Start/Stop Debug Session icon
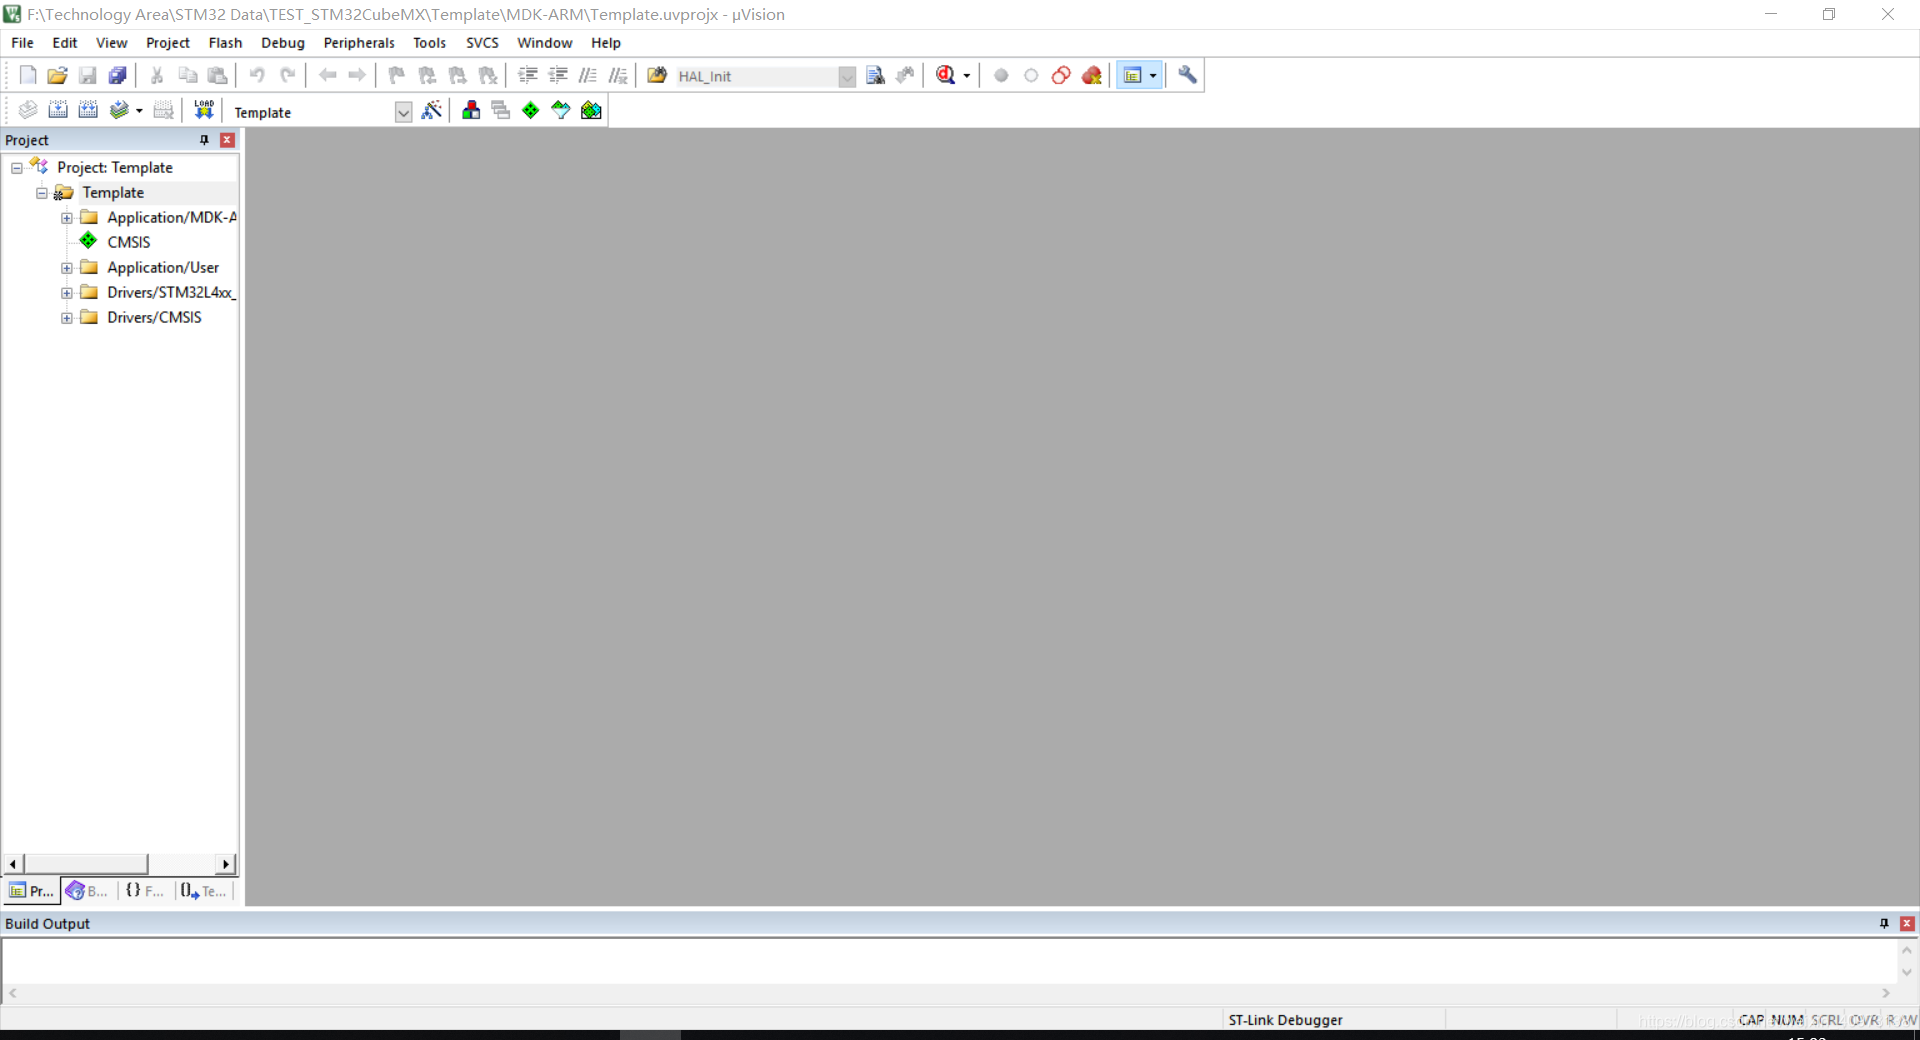The image size is (1920, 1040). click(x=946, y=75)
